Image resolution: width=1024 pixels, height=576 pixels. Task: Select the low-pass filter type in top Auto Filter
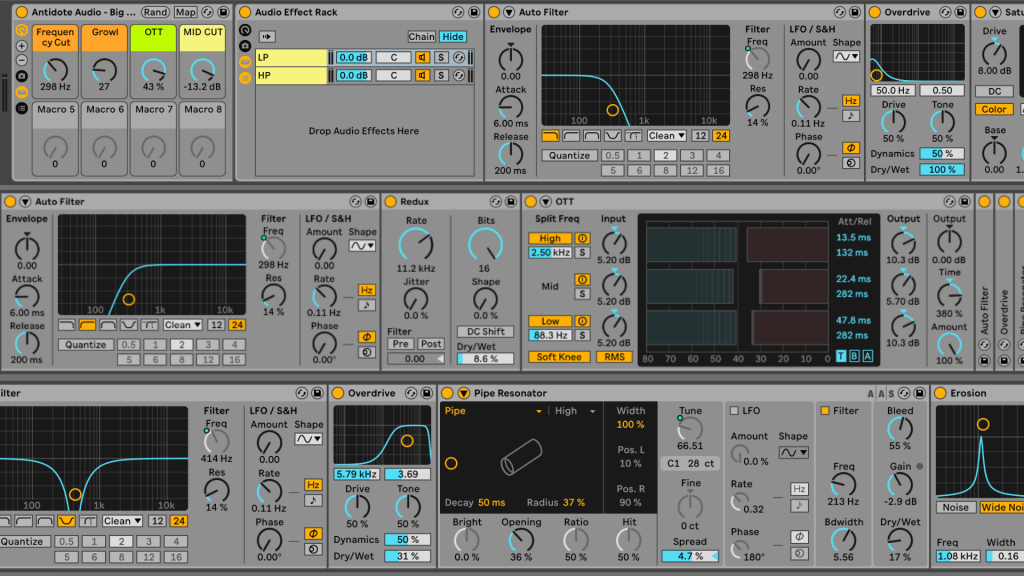click(x=550, y=136)
